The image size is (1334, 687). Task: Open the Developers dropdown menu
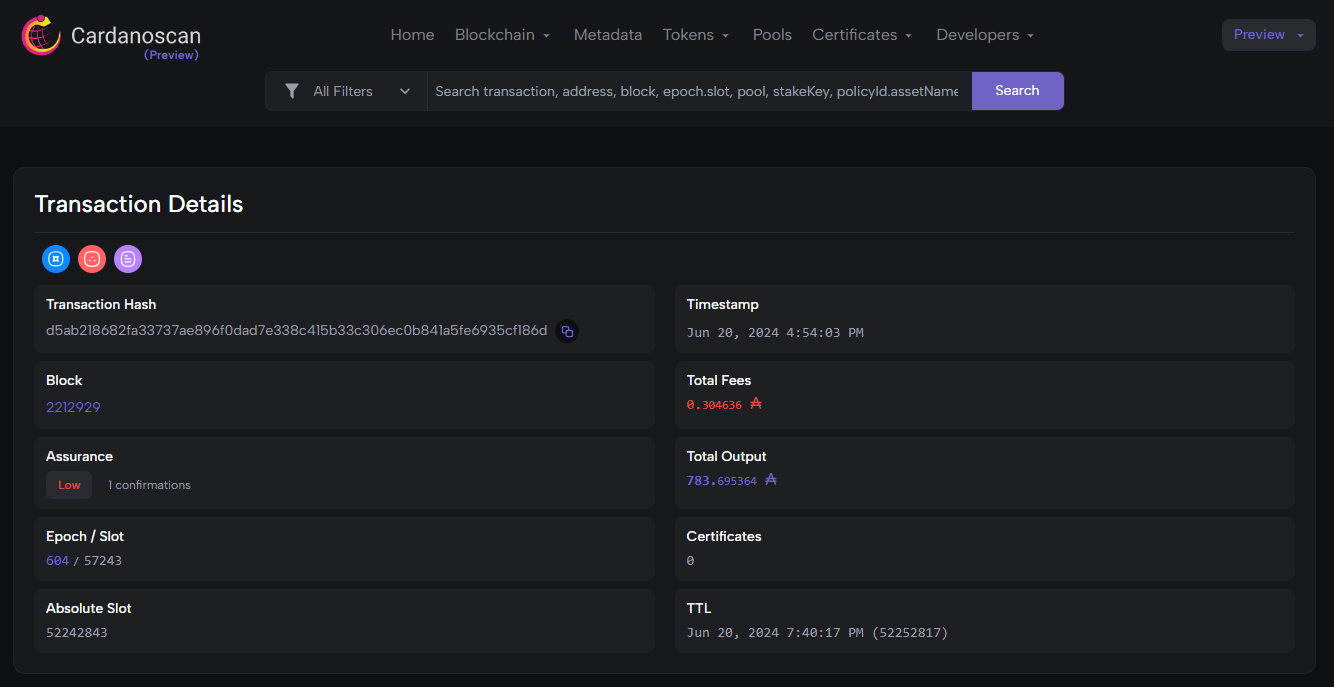985,35
